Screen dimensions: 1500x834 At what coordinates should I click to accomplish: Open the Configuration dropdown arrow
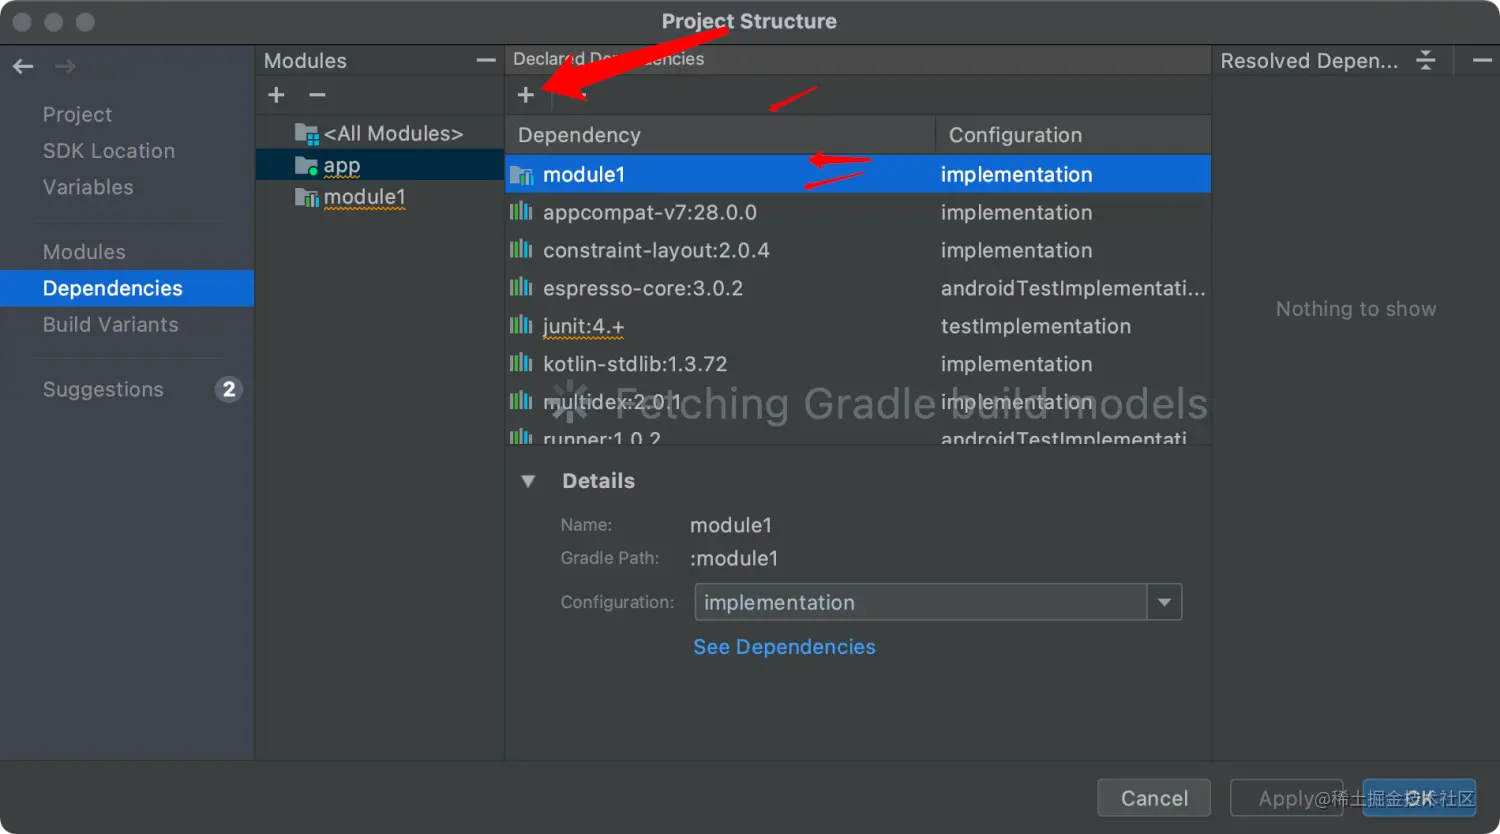tap(1164, 602)
